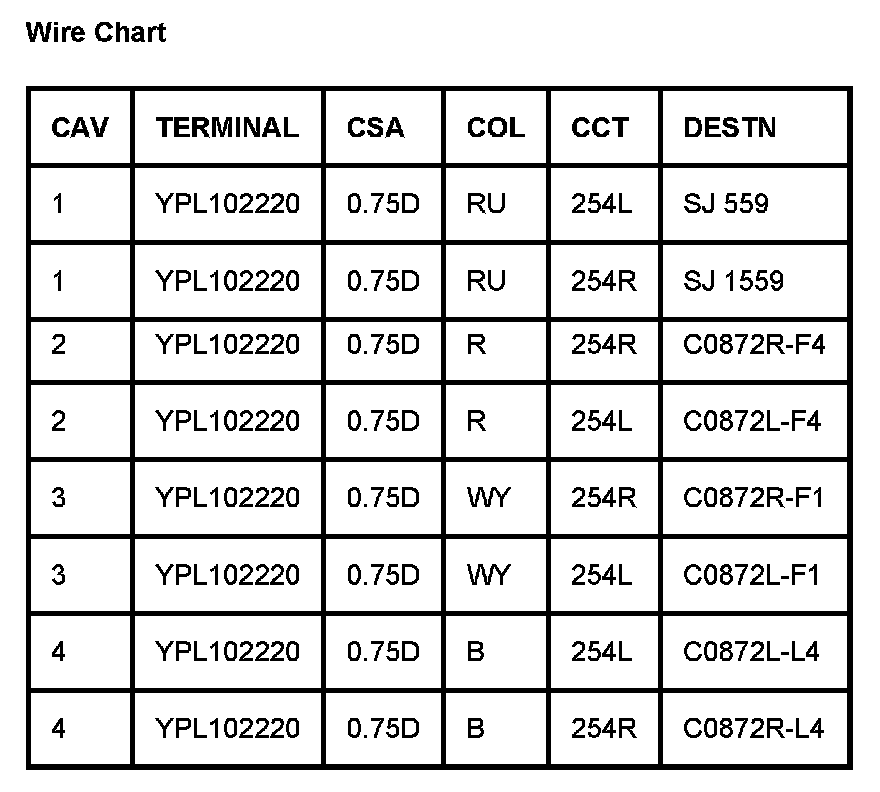
Task: Click the CSA column header
Action: pos(376,127)
